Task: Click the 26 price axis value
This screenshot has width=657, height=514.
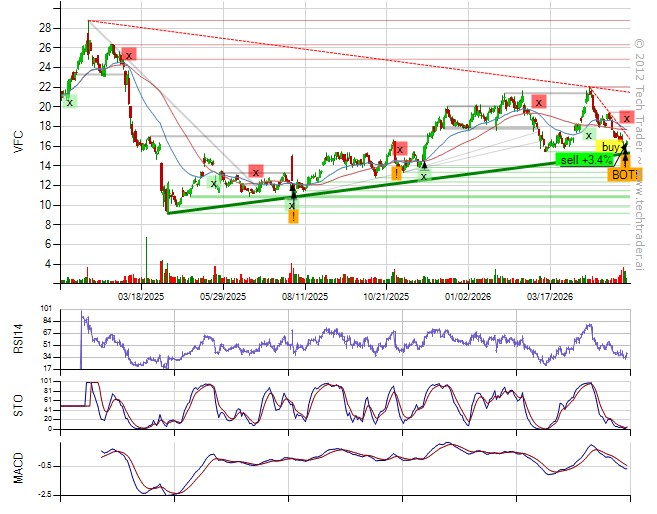Action: [x=45, y=48]
